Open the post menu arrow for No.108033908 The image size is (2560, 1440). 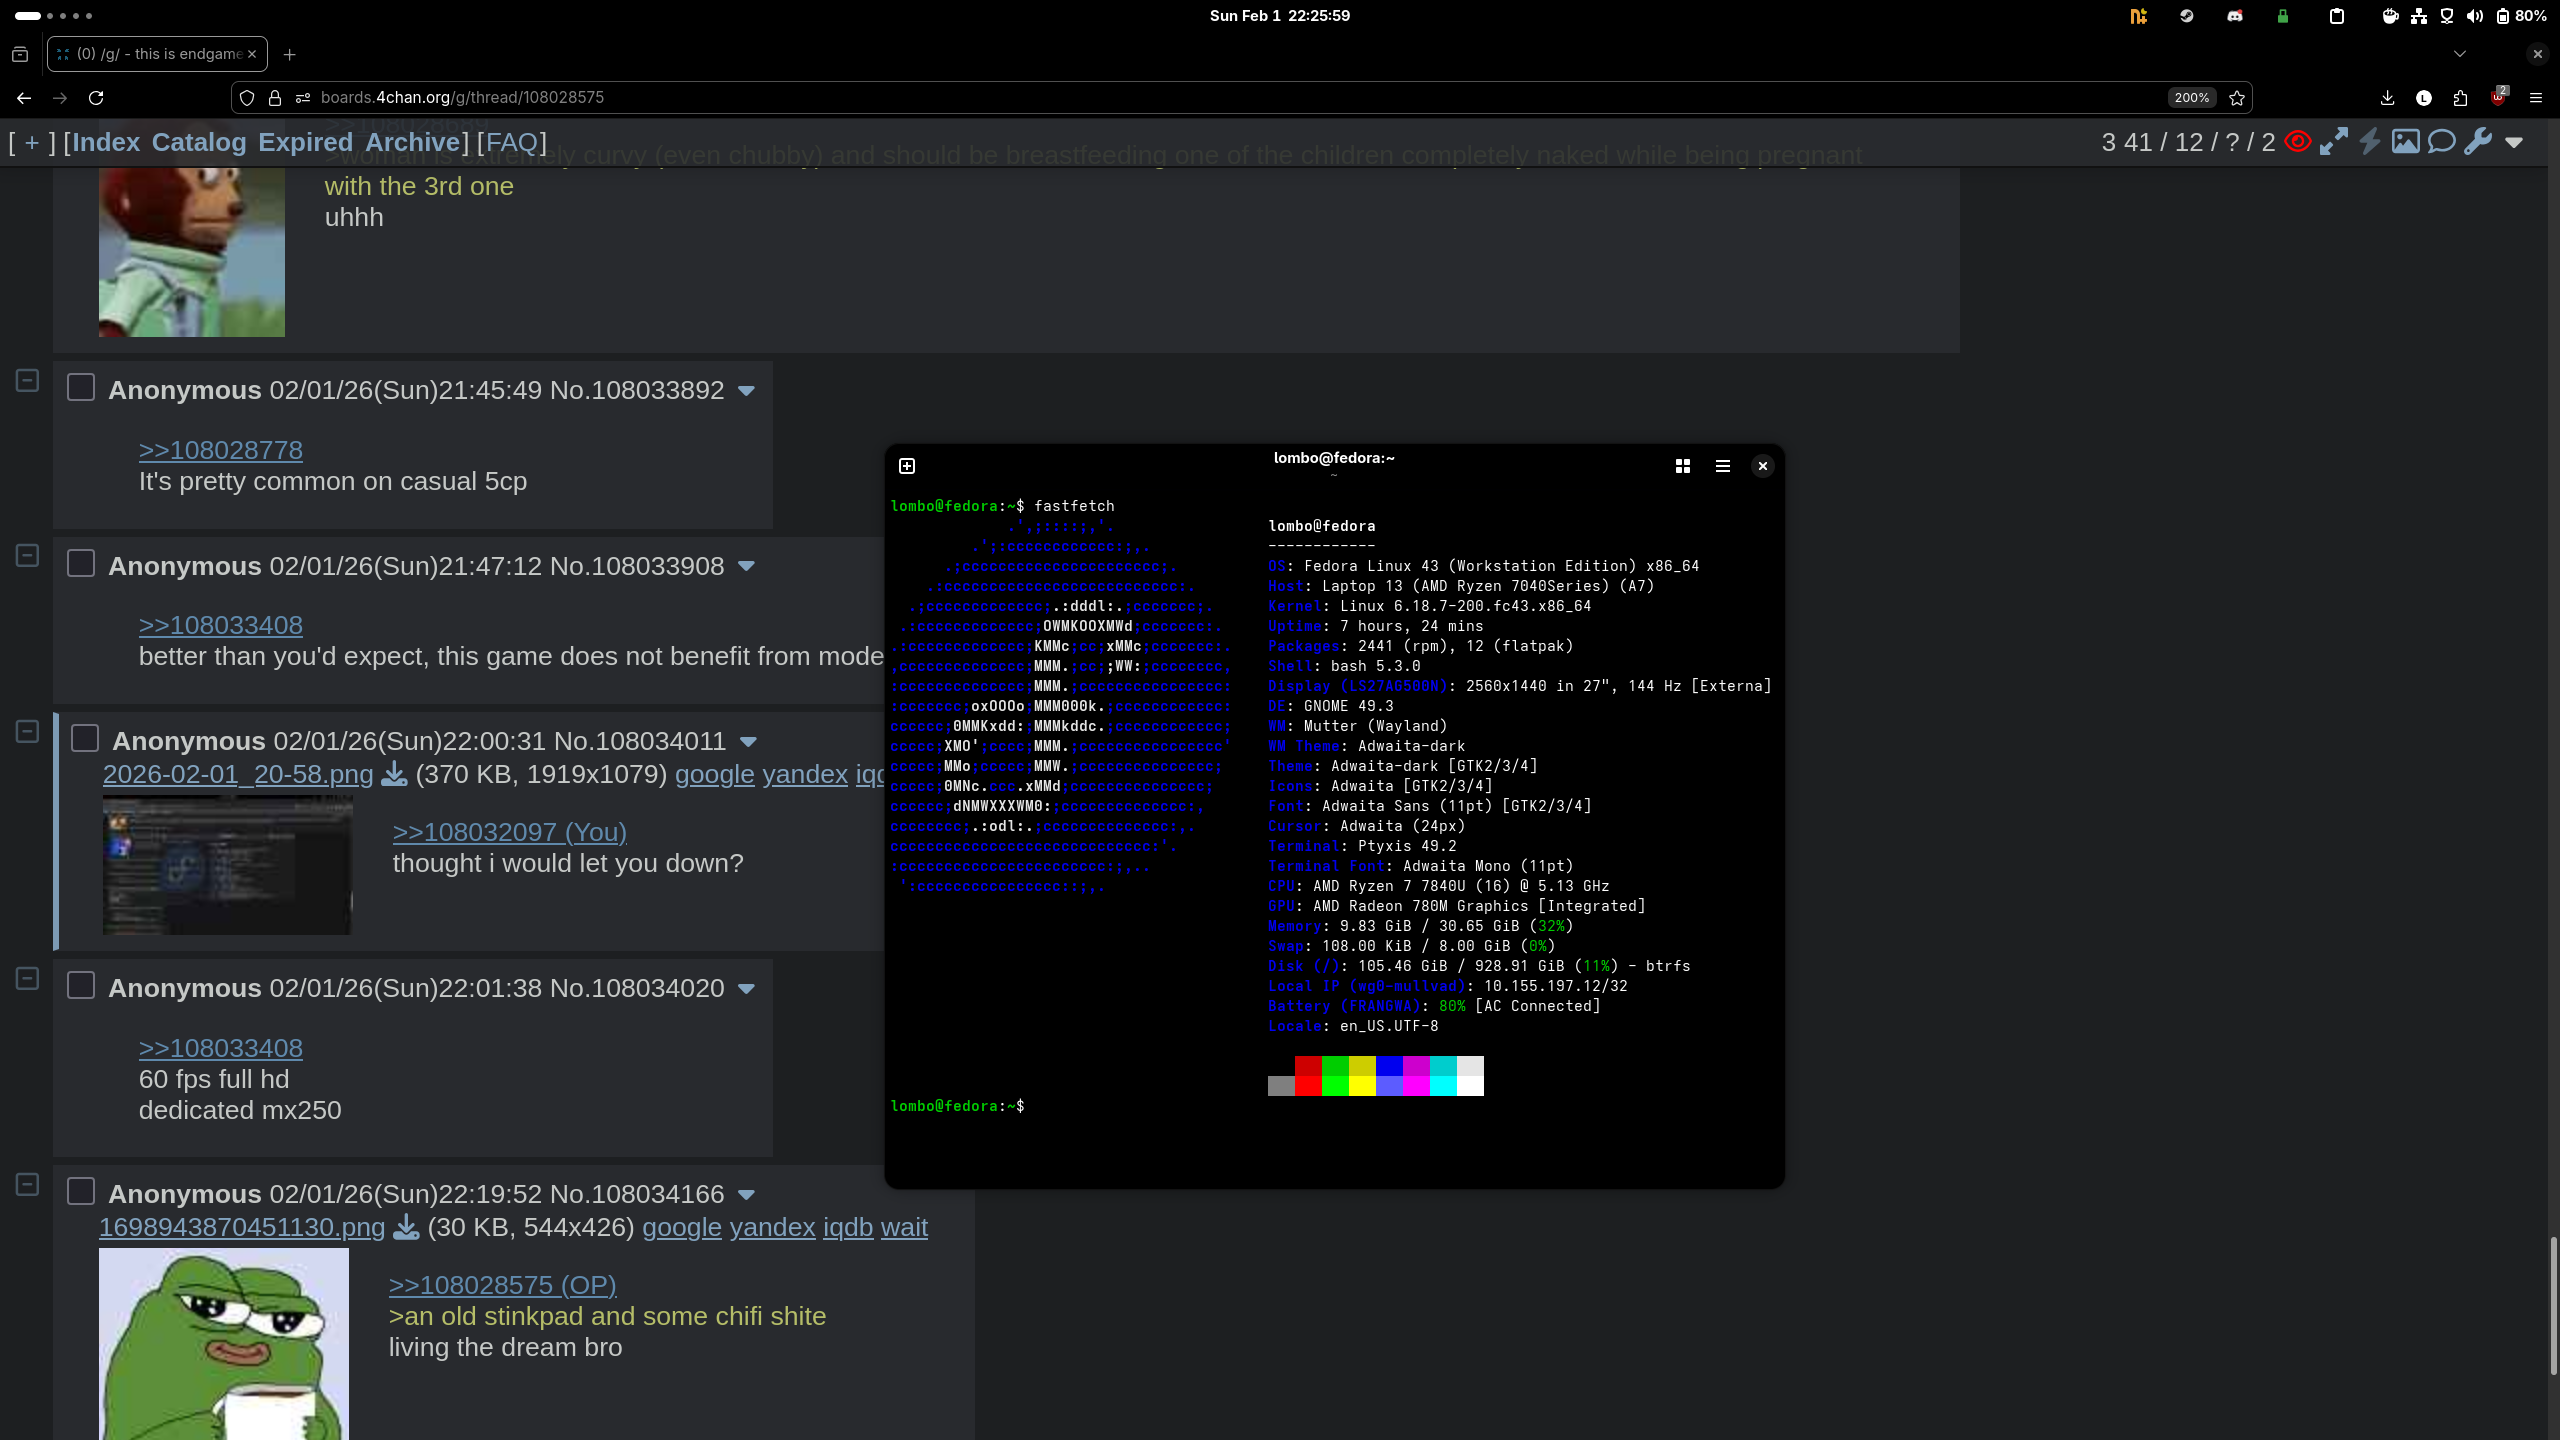746,567
